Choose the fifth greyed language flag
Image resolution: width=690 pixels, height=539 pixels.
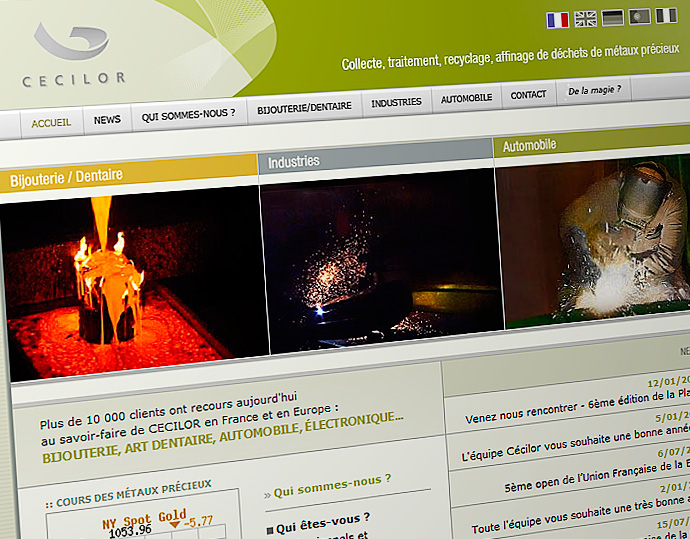pyautogui.click(x=666, y=15)
